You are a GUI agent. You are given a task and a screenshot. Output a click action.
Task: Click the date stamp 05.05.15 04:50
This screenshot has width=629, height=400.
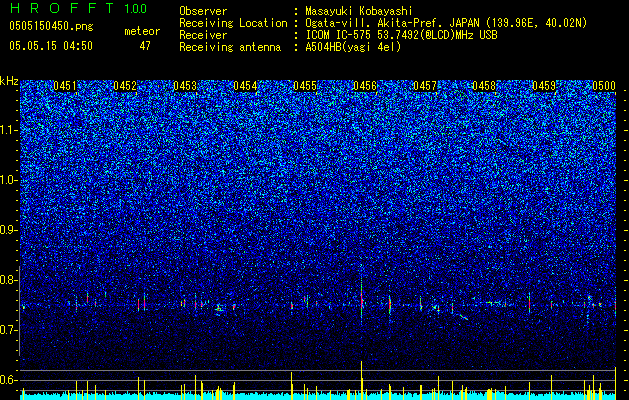coord(51,46)
